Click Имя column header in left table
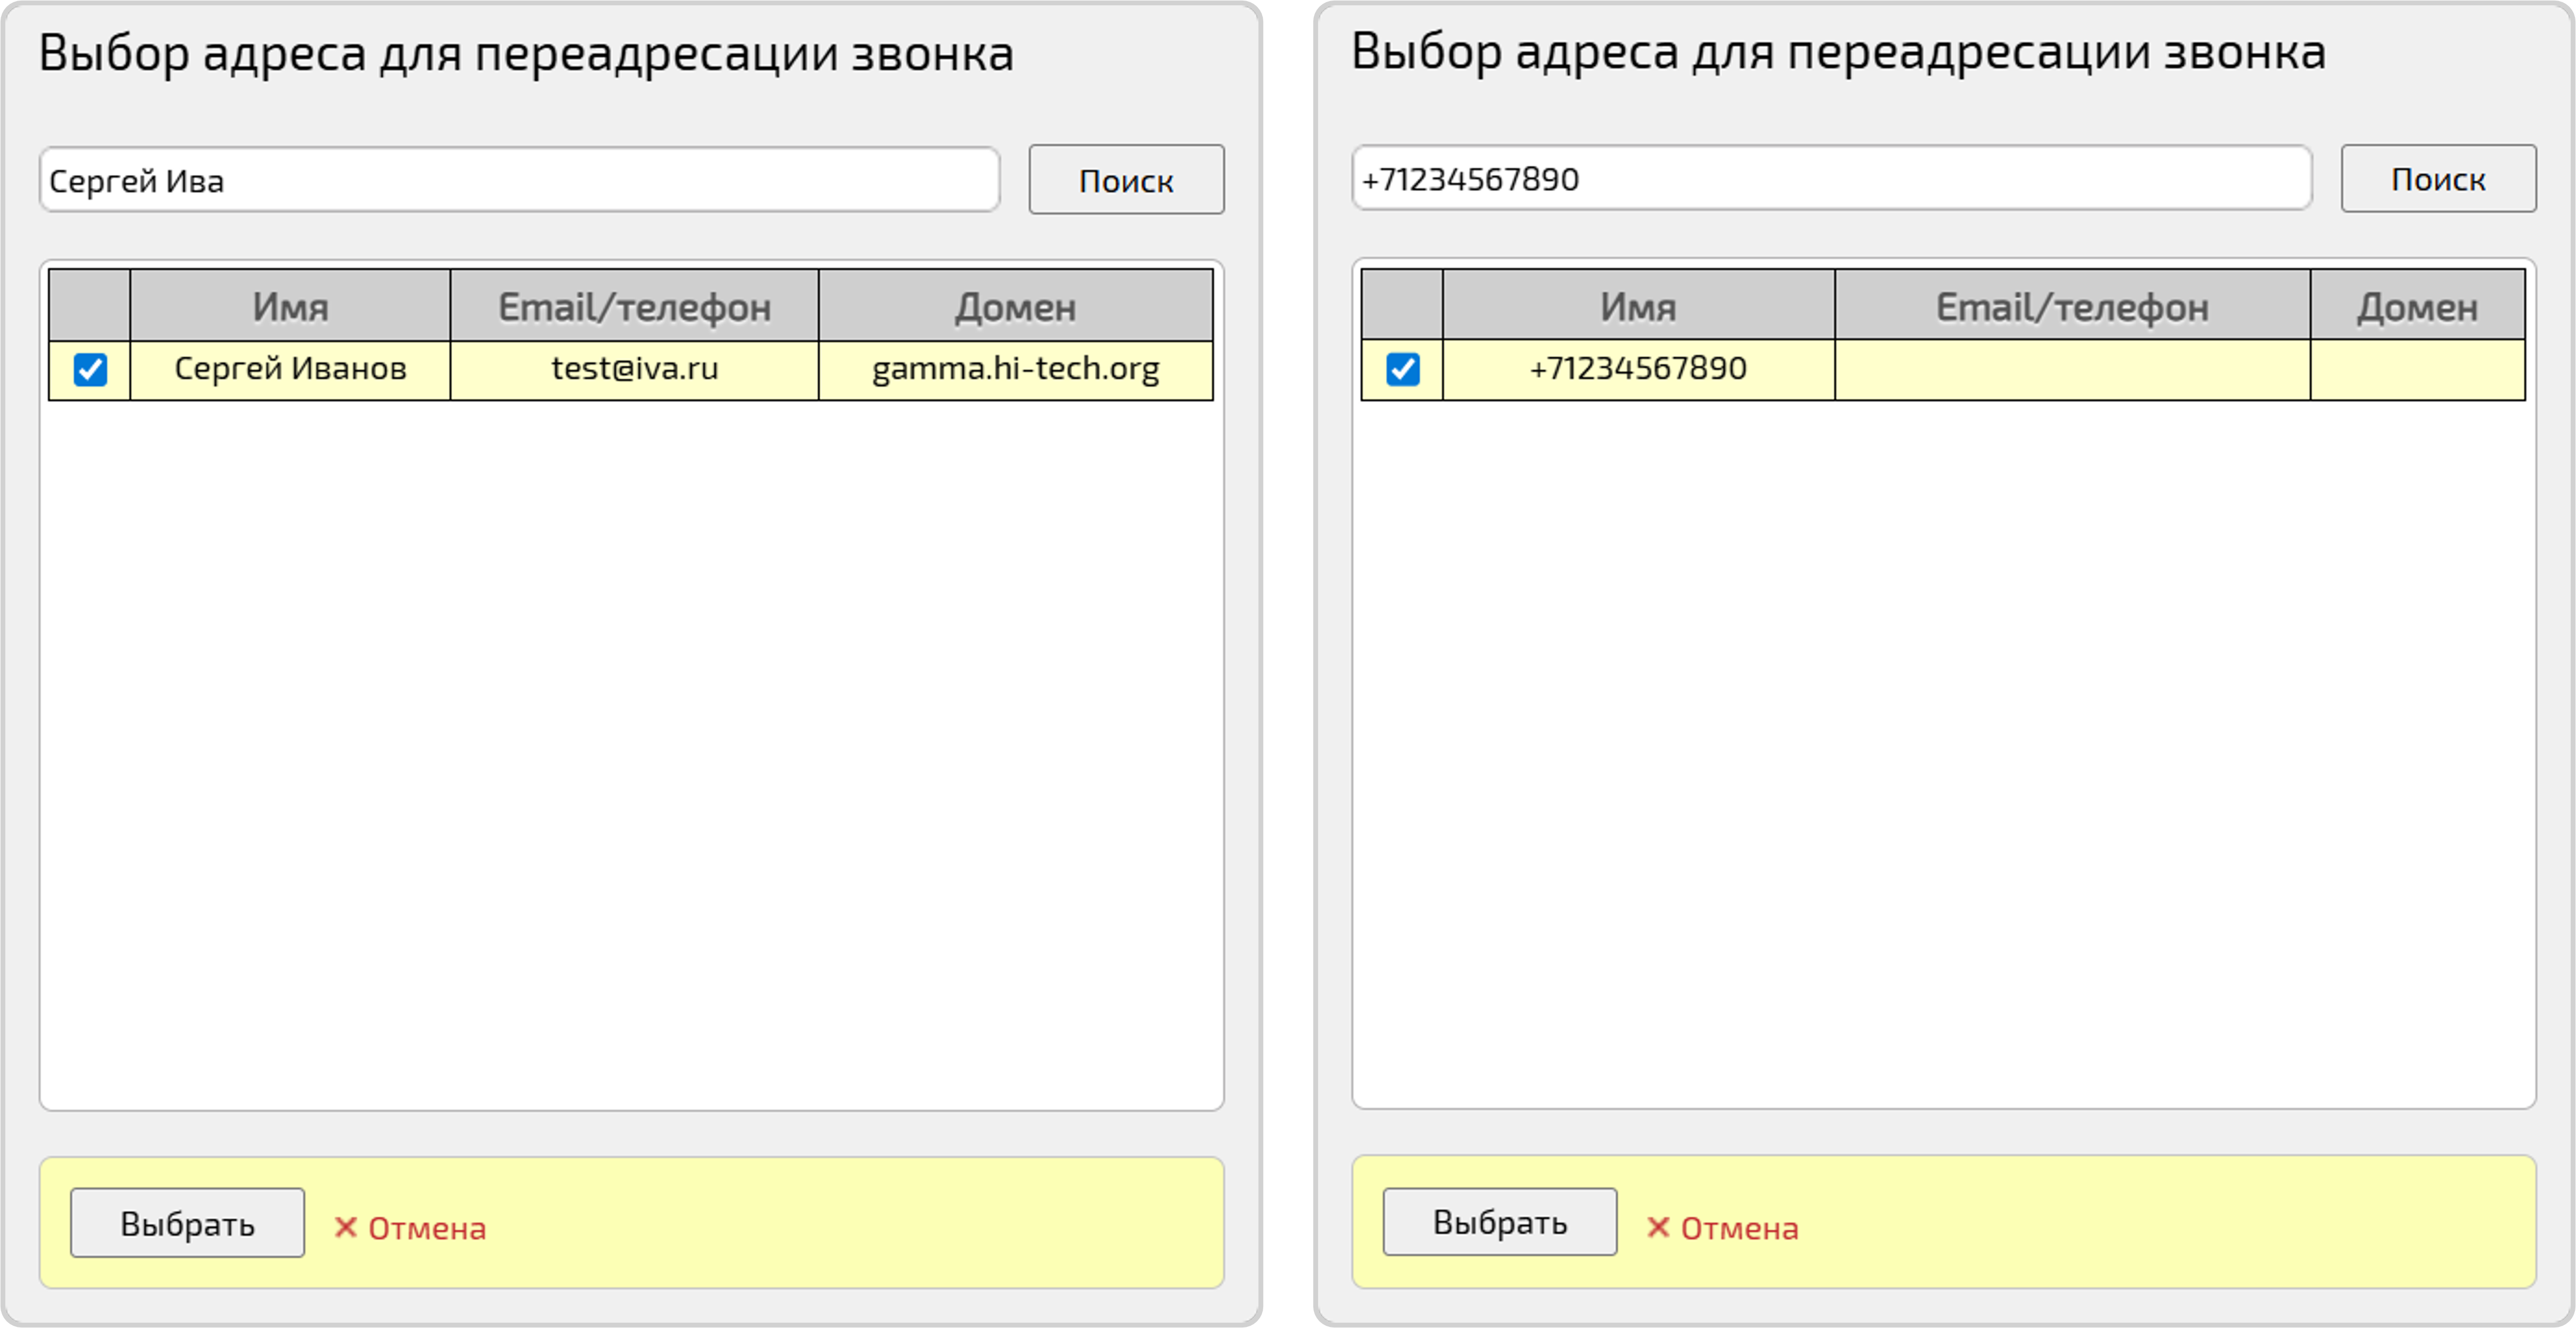Image resolution: width=2576 pixels, height=1328 pixels. coord(290,306)
